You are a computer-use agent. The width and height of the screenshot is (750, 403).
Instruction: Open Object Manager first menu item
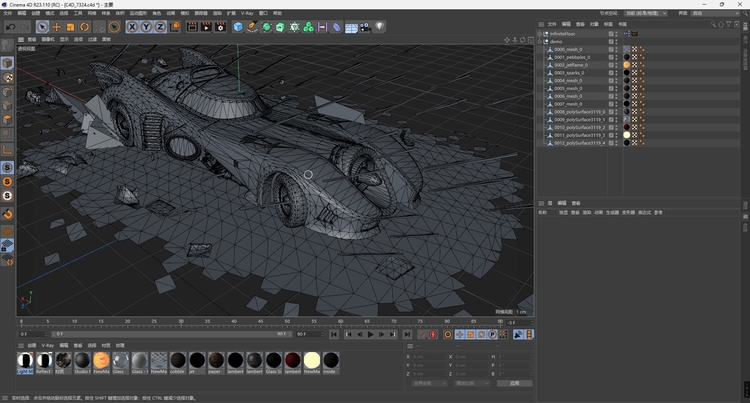(552, 24)
